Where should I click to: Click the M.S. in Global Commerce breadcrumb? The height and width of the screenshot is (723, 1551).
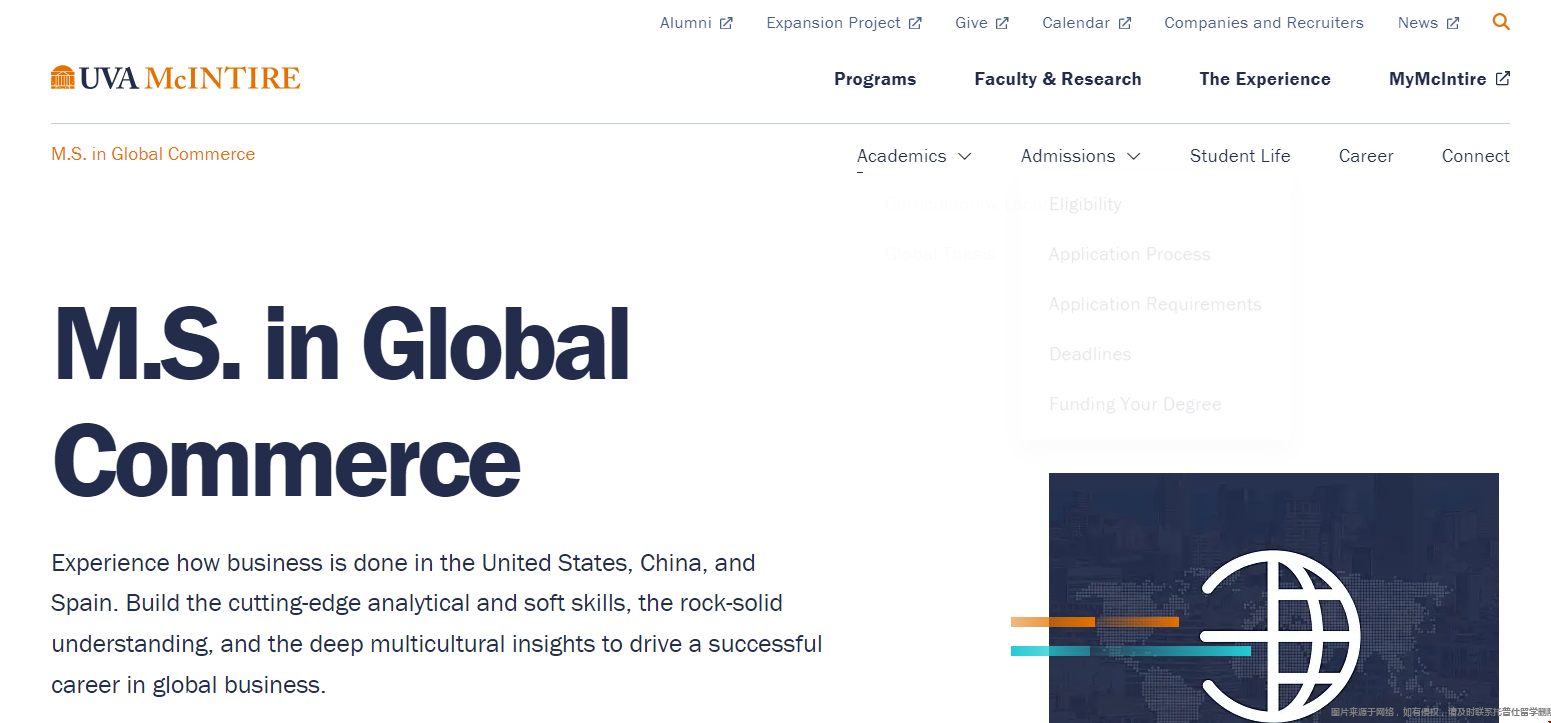pos(153,154)
